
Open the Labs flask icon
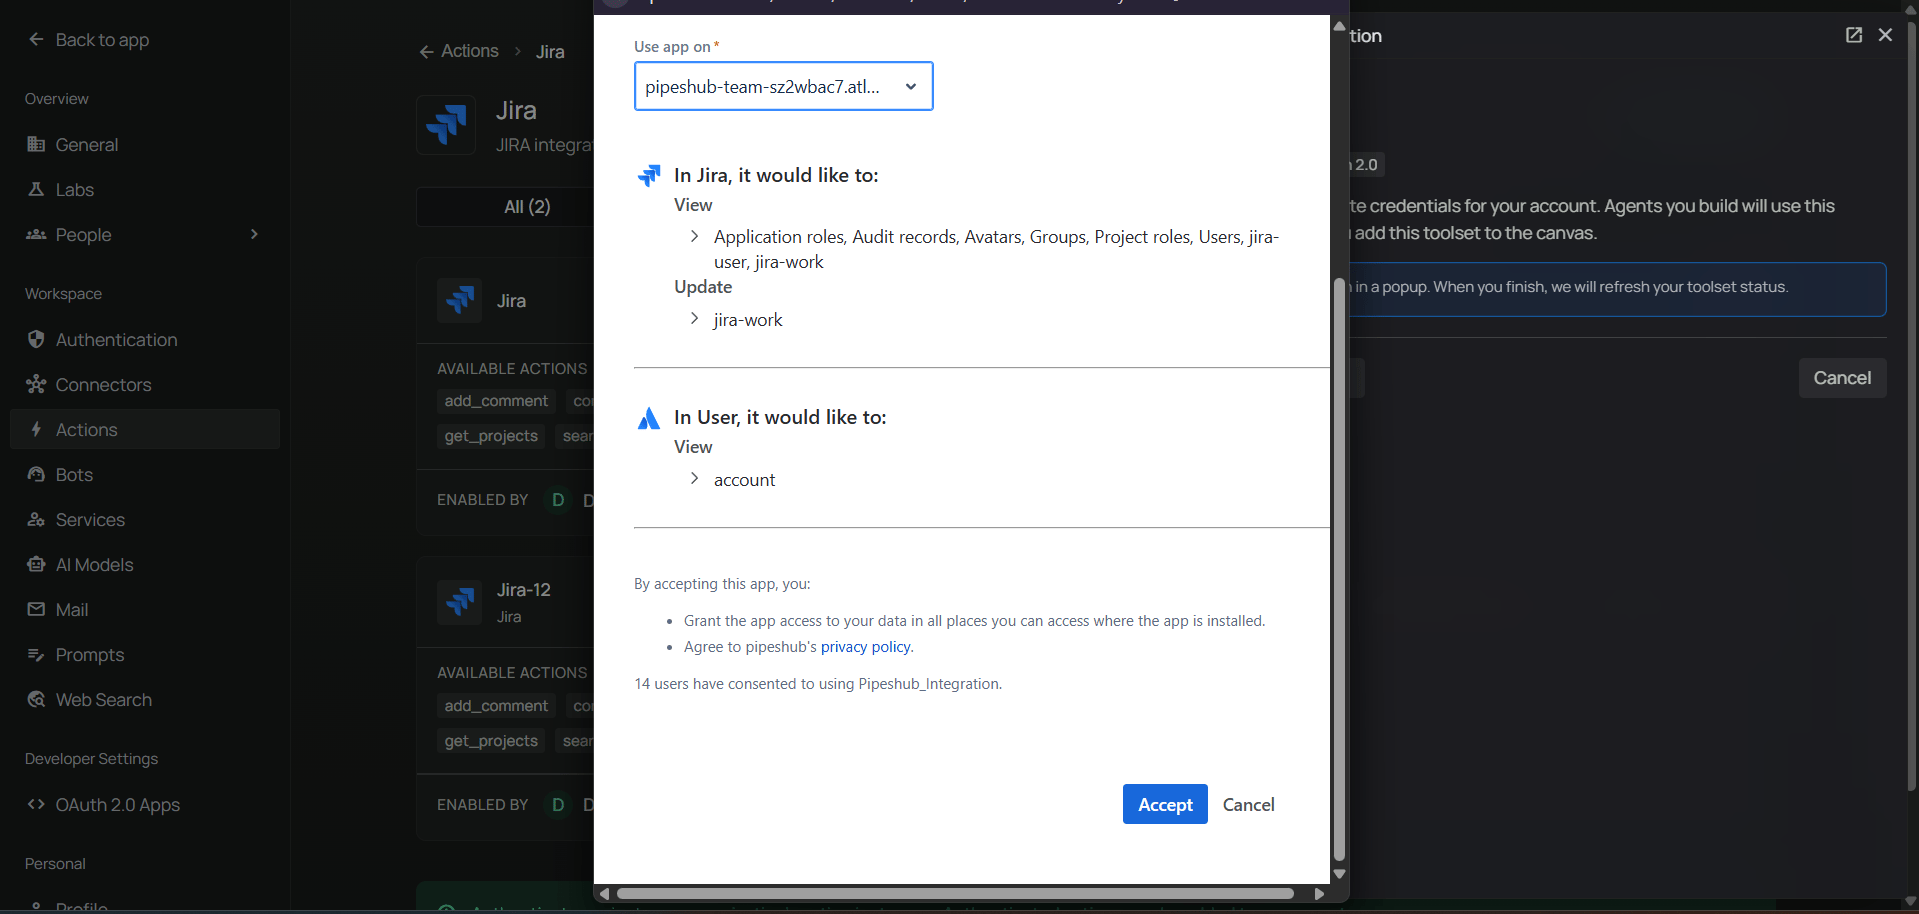36,189
